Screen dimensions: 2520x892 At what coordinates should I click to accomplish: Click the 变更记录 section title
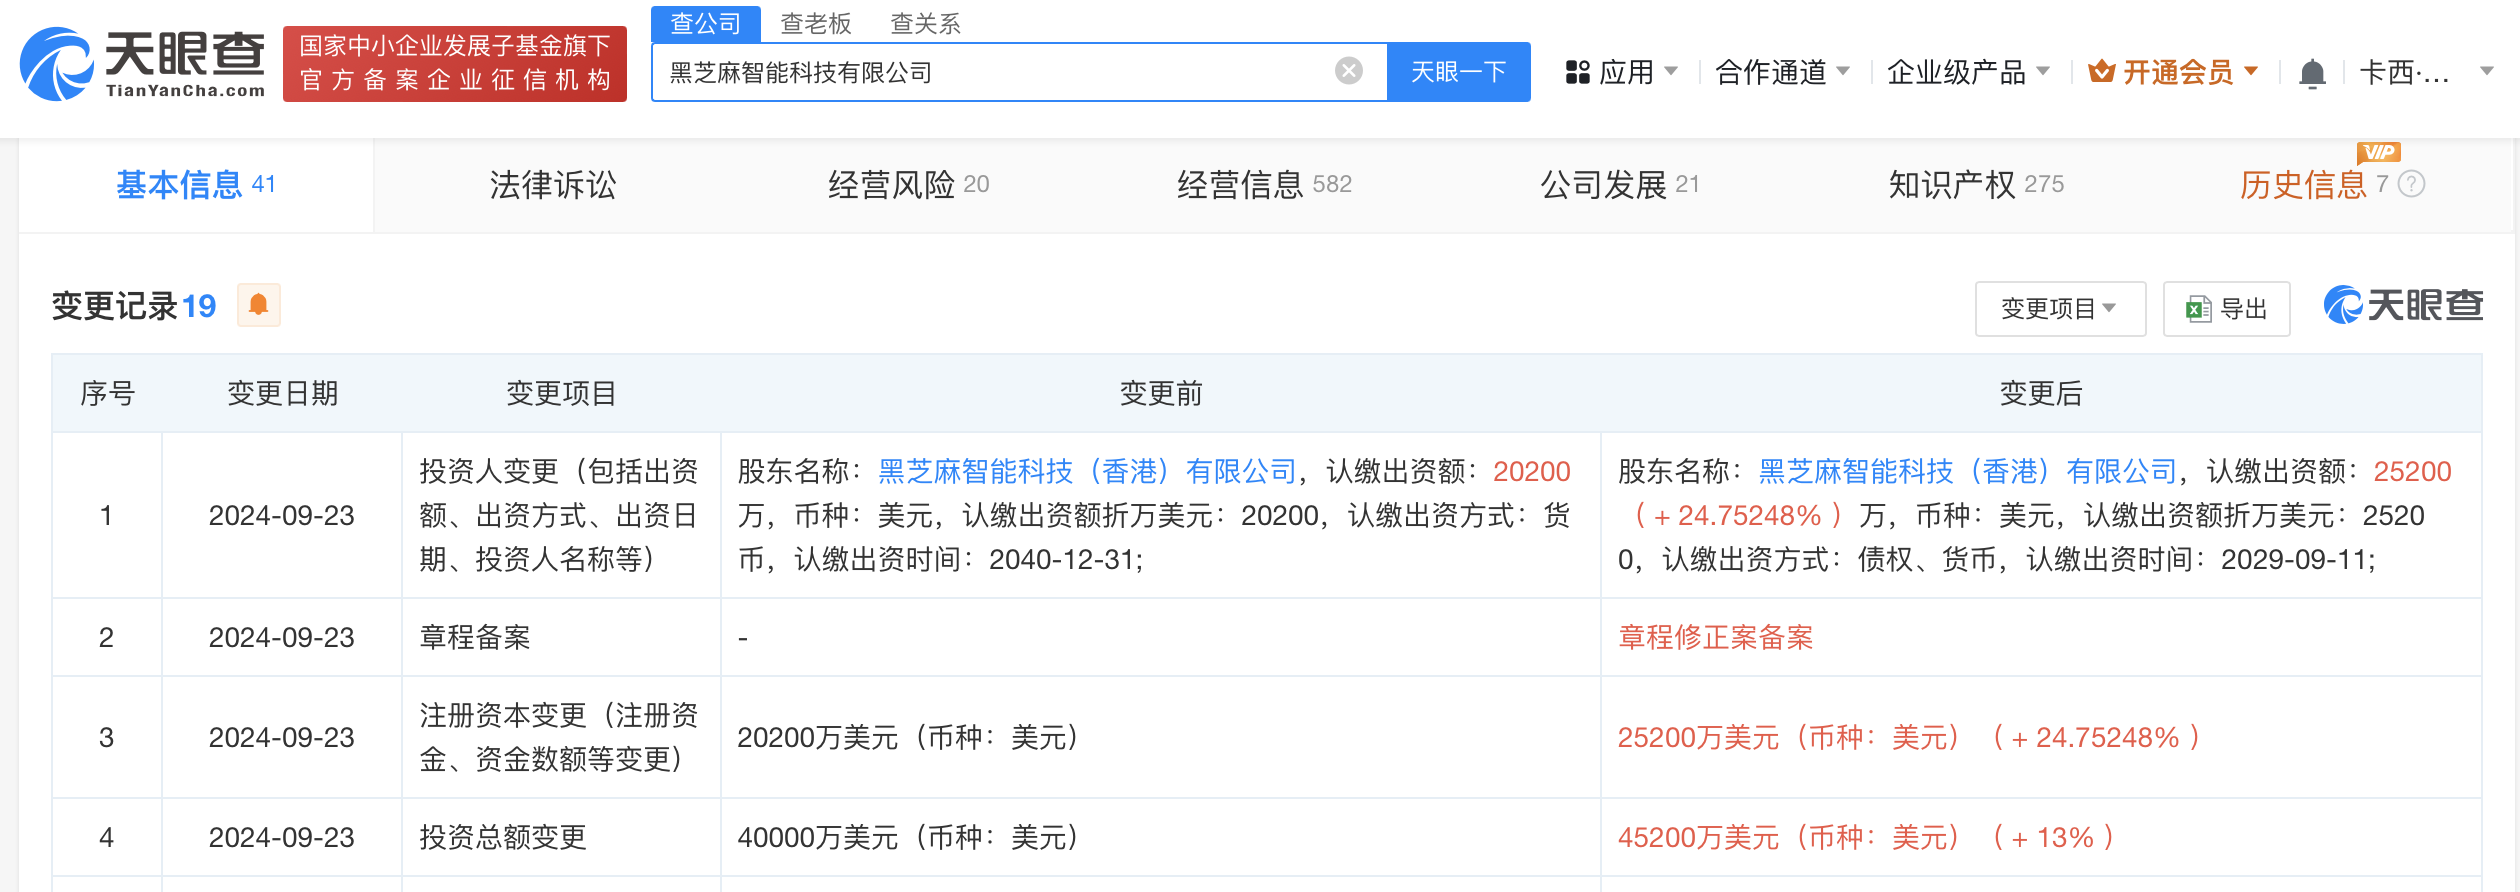click(x=115, y=305)
